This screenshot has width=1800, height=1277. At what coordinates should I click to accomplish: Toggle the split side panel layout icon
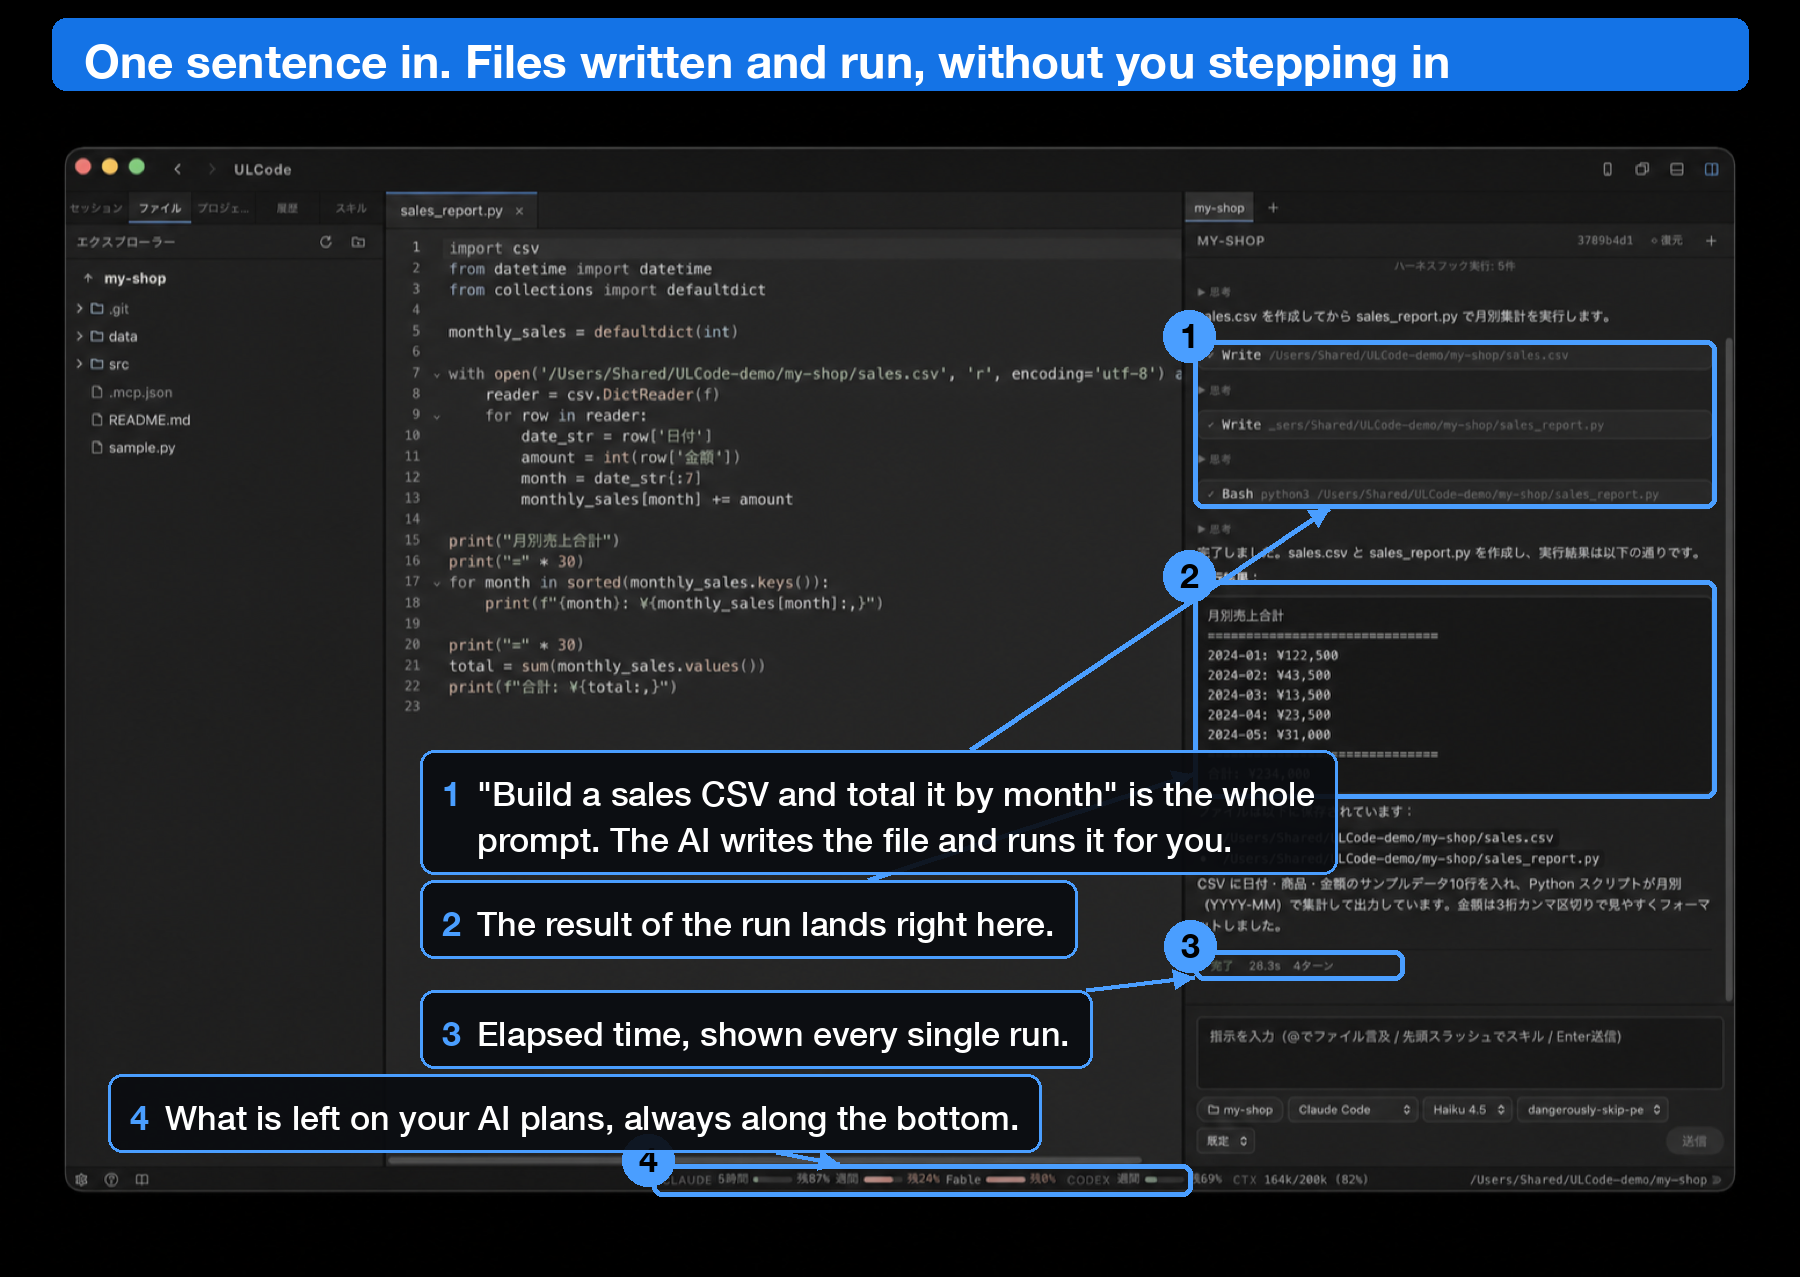click(1712, 169)
